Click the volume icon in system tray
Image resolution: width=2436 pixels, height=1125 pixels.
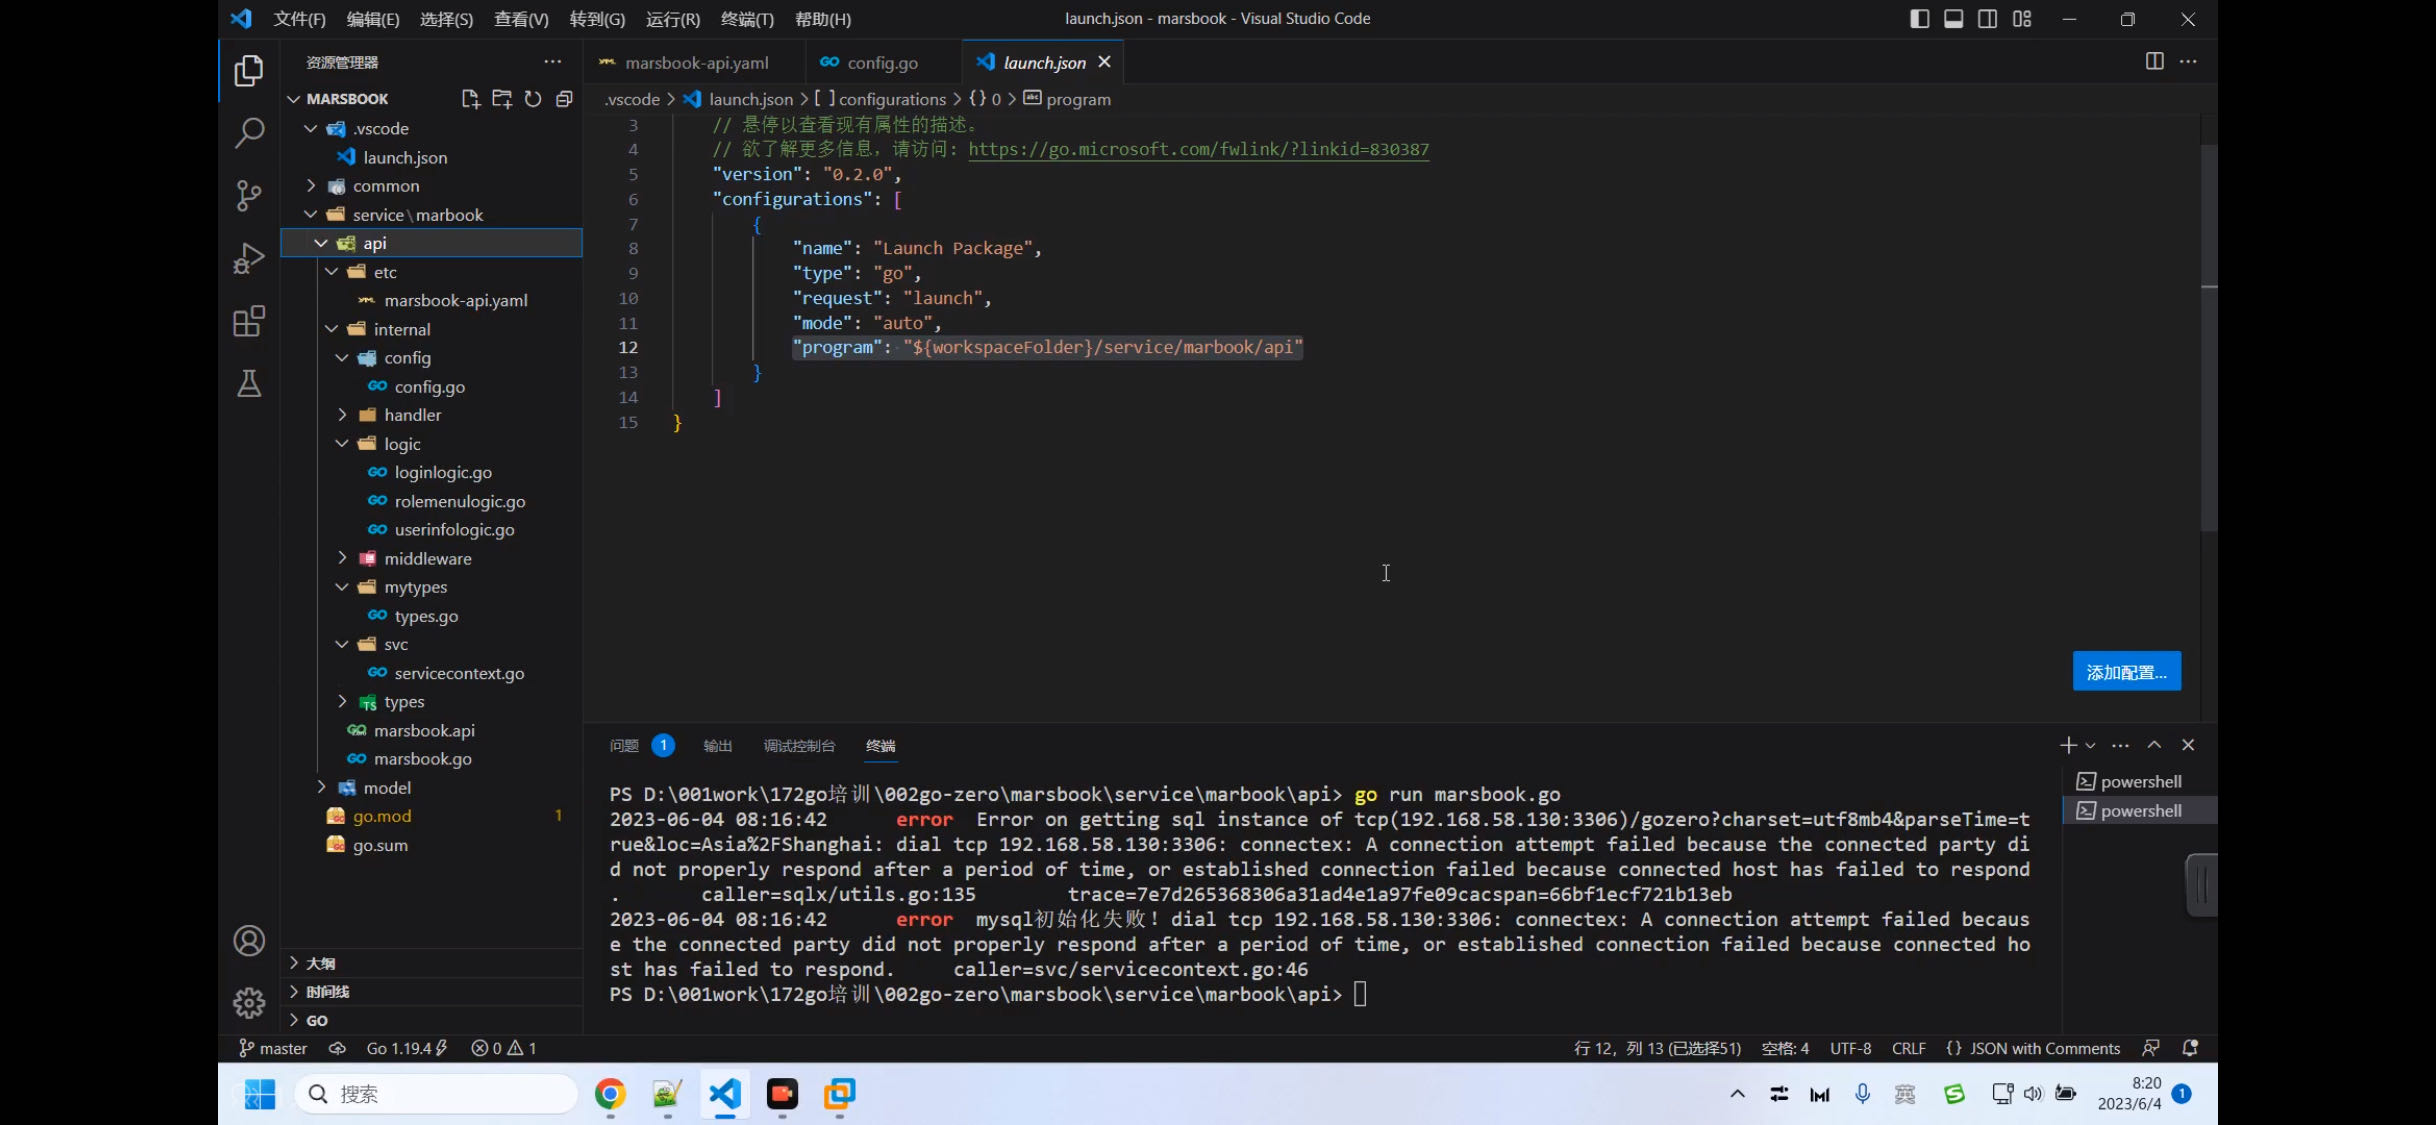2033,1094
